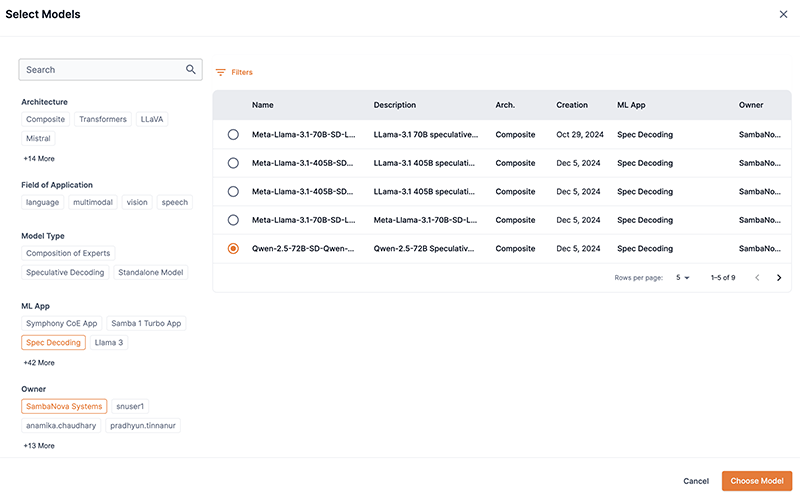Close the Select Models dialog
Viewport: 800px width, 497px height.
coord(783,14)
